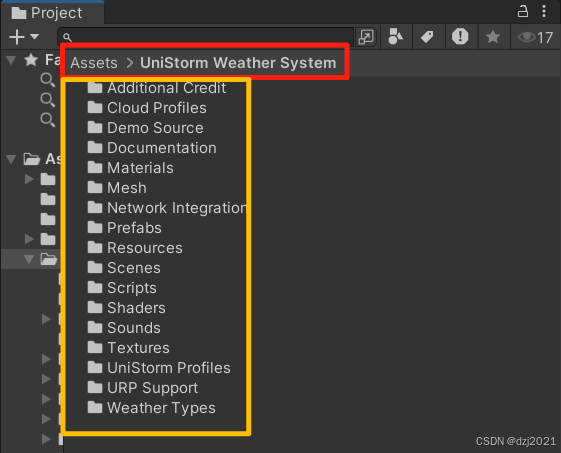This screenshot has width=561, height=453.
Task: Select the Prefabs folder
Action: pos(124,228)
